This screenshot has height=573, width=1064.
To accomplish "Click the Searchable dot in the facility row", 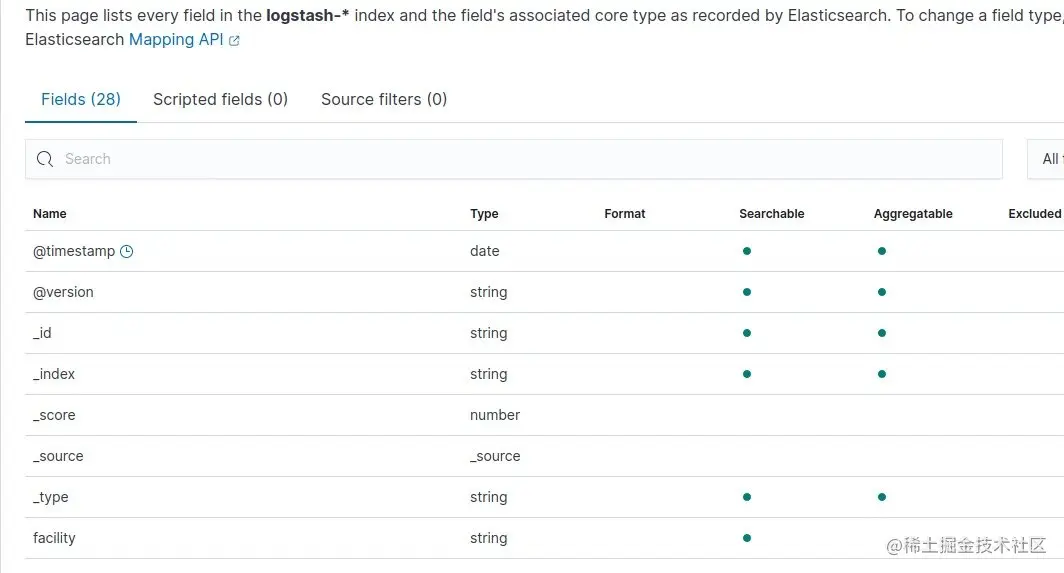I will point(747,538).
